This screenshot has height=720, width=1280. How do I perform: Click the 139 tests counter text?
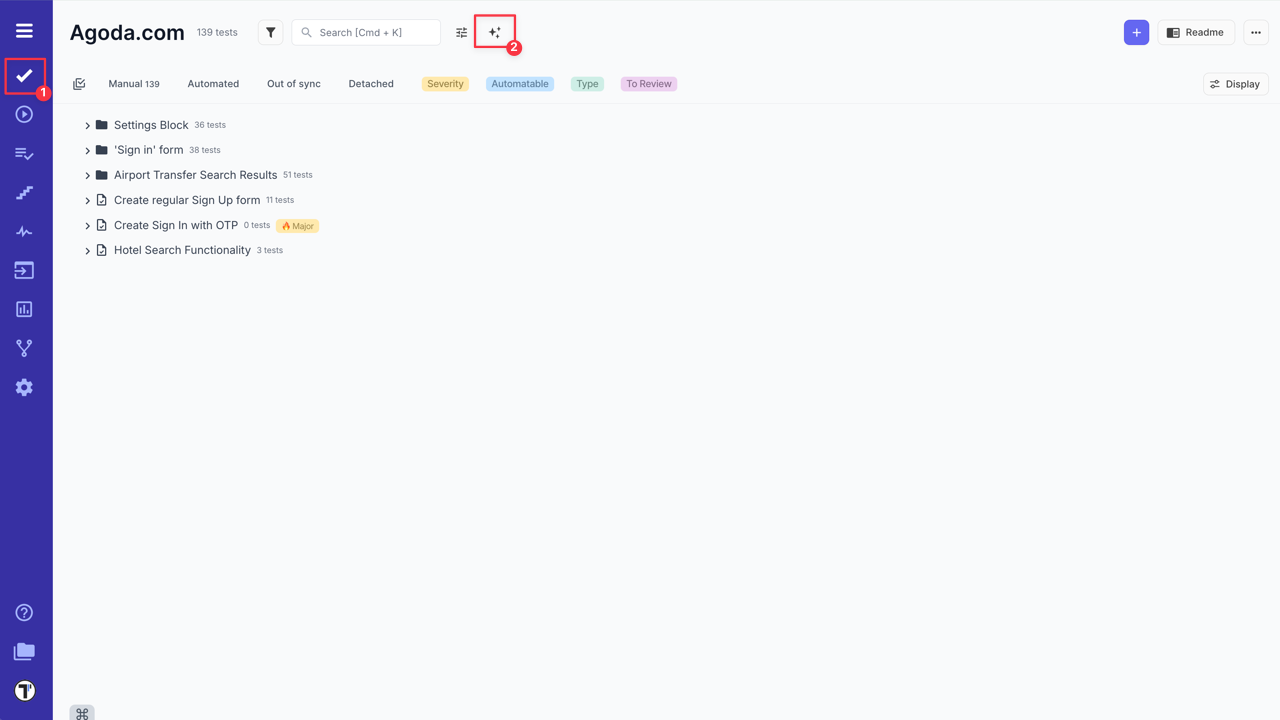217,32
